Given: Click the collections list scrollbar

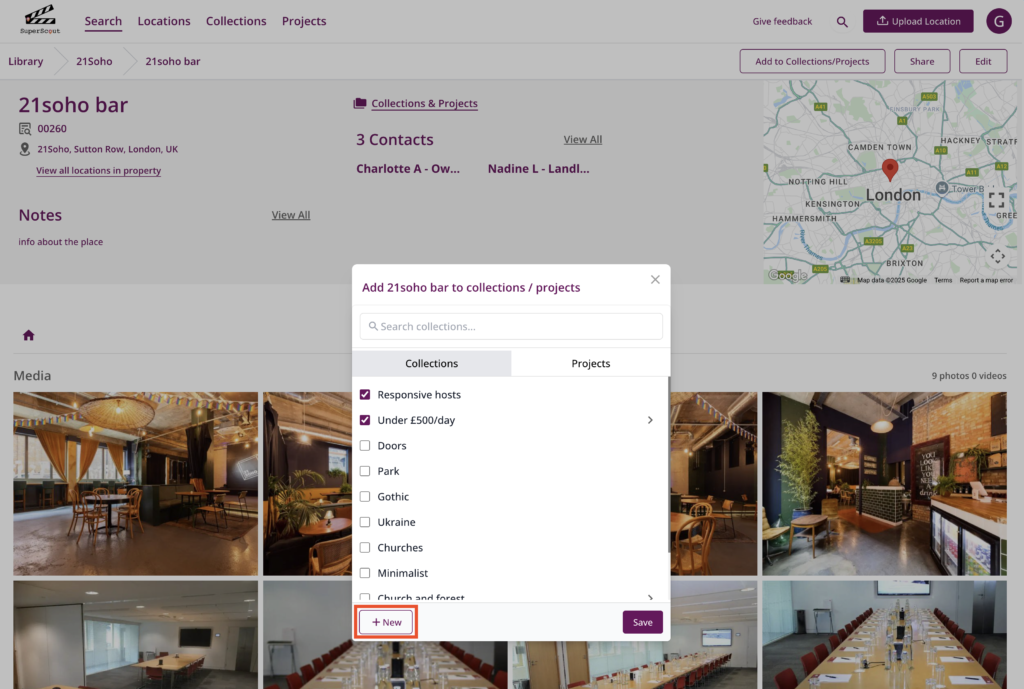Looking at the screenshot, I should [668, 465].
